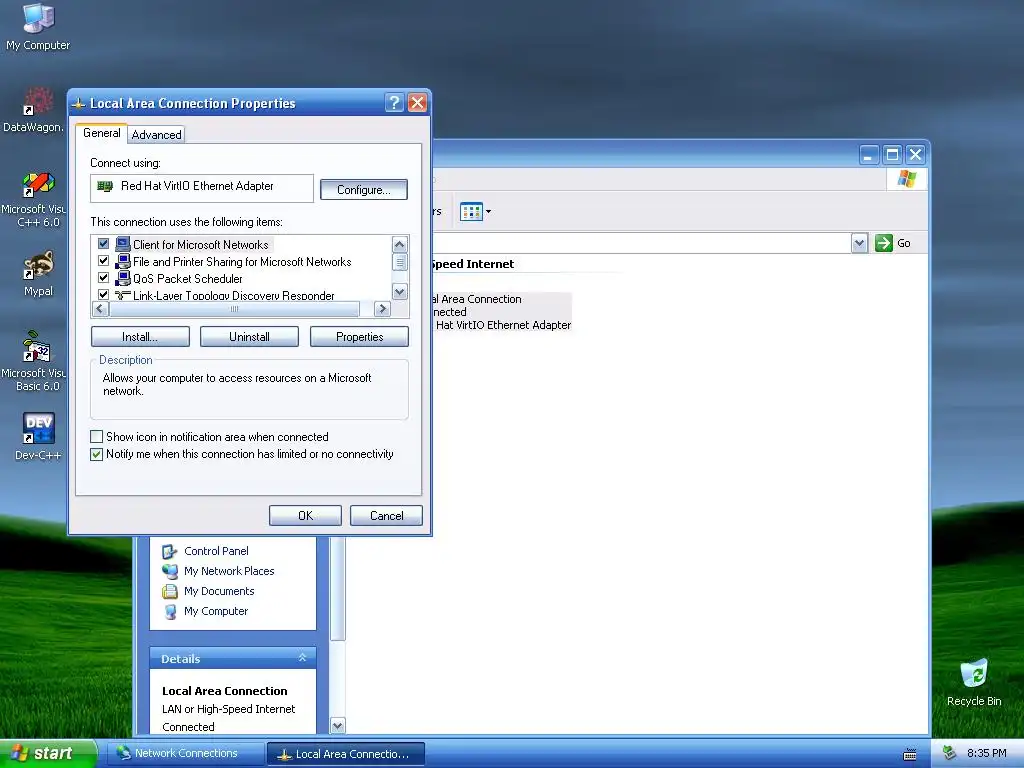Dismiss dialog with Cancel button
Viewport: 1024px width, 768px height.
pyautogui.click(x=387, y=515)
